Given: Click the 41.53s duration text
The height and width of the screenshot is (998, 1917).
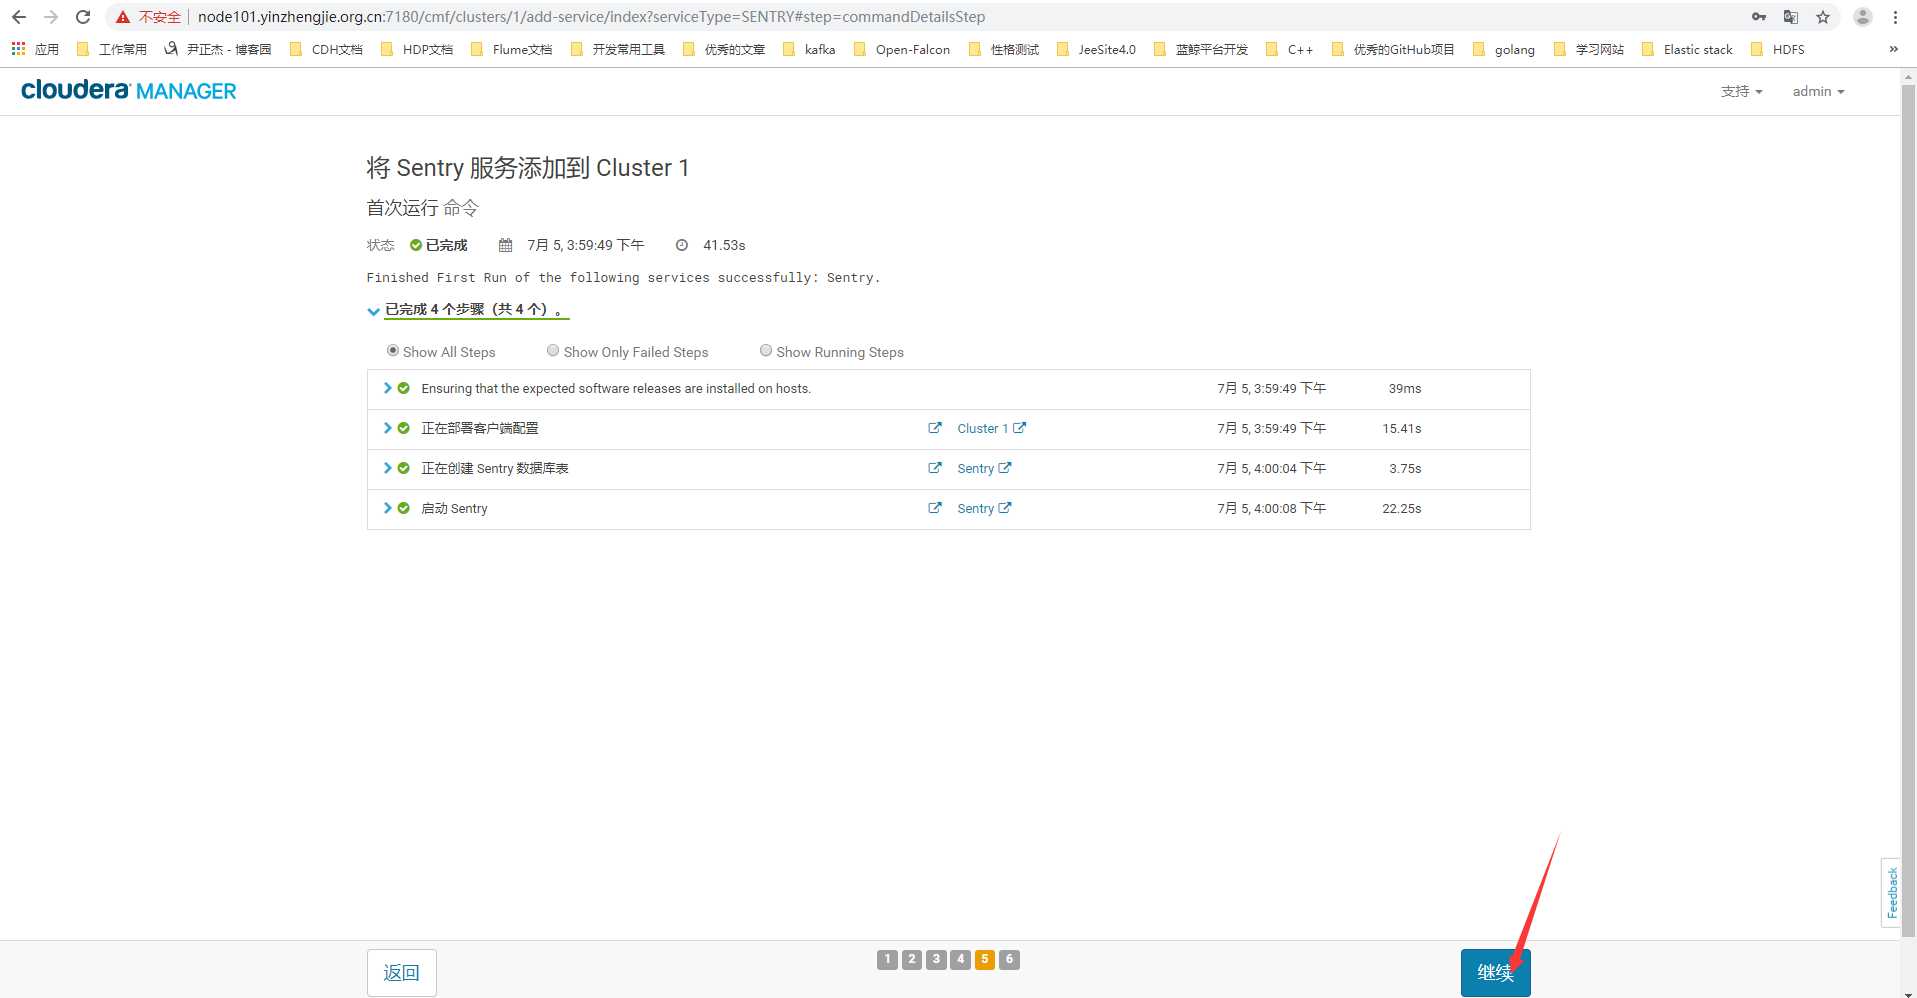Looking at the screenshot, I should coord(724,245).
